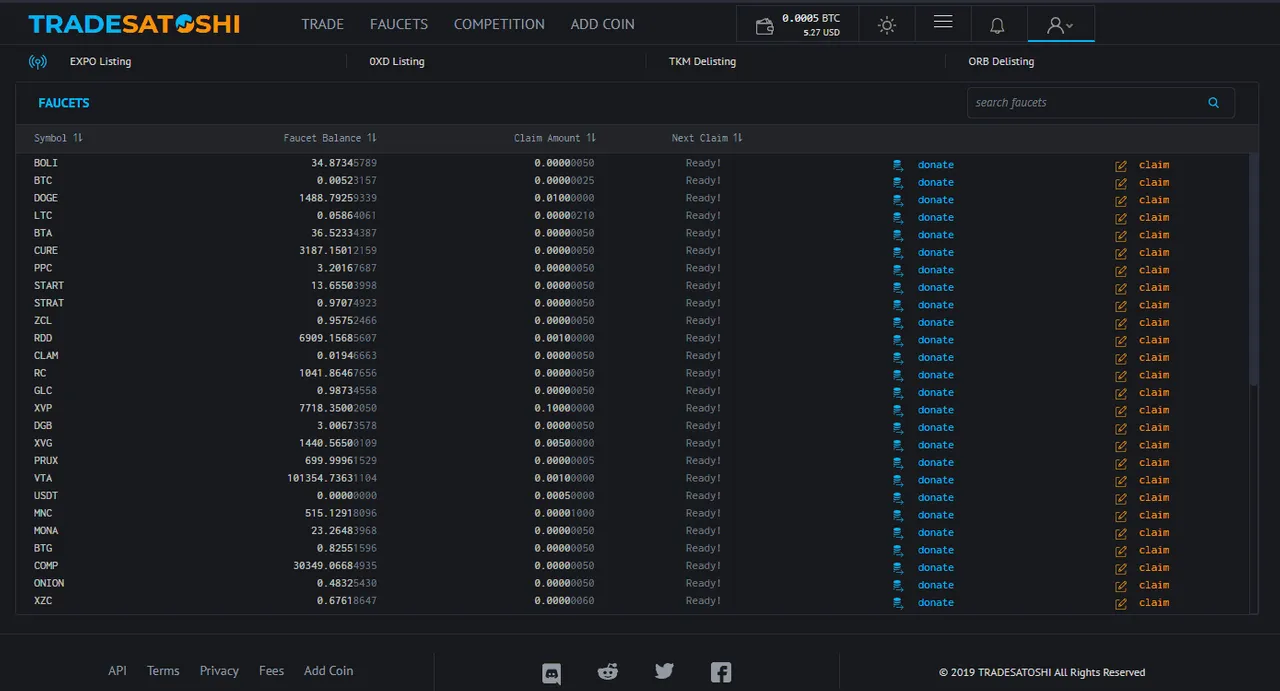Click donate text for CLAM
The image size is (1280, 691).
[x=936, y=358]
